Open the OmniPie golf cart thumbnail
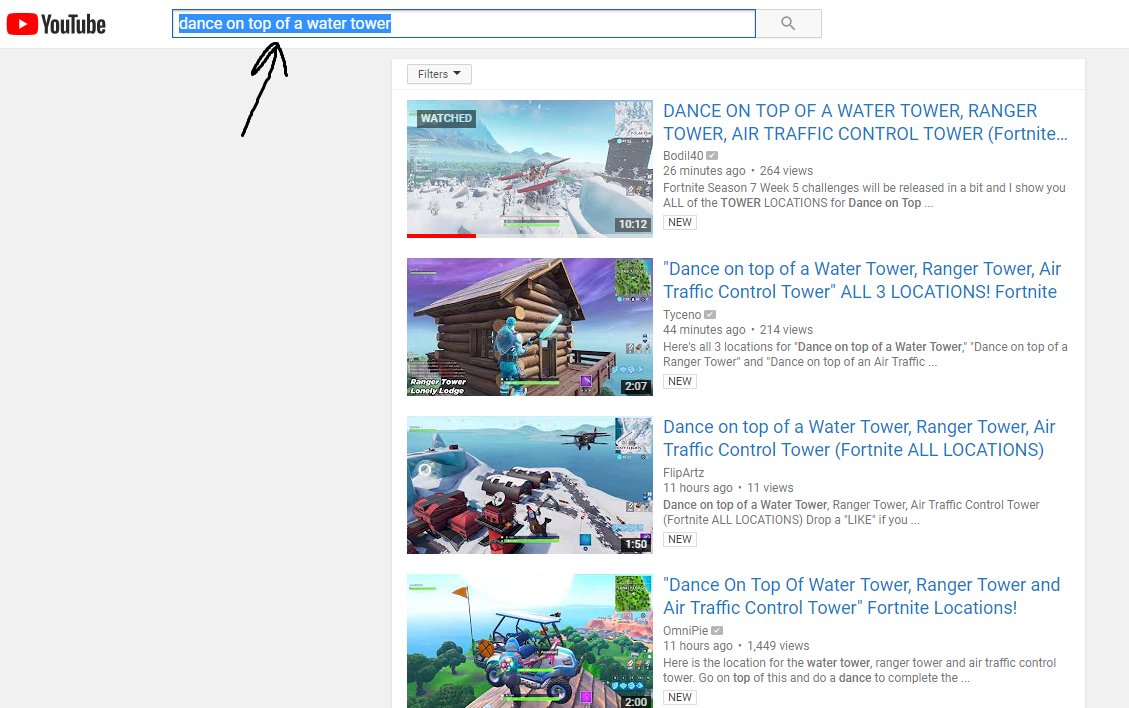 pyautogui.click(x=529, y=641)
